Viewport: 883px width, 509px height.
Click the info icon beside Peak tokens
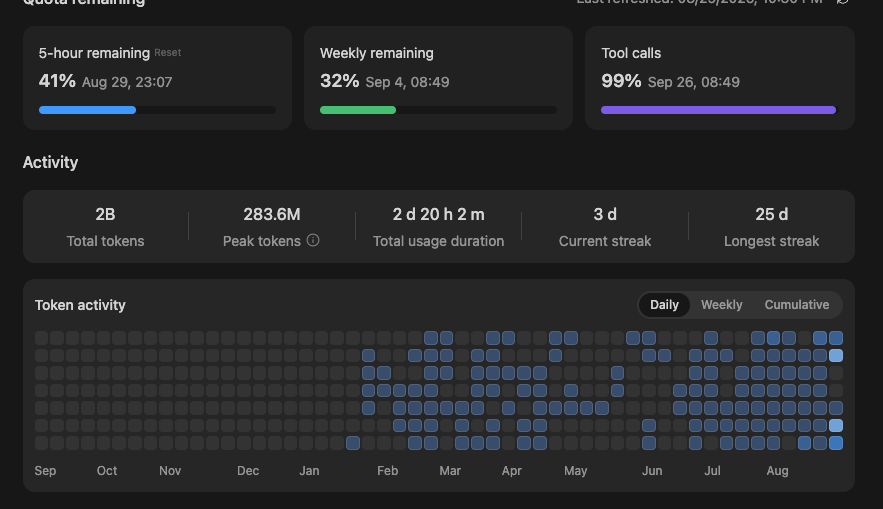[313, 240]
